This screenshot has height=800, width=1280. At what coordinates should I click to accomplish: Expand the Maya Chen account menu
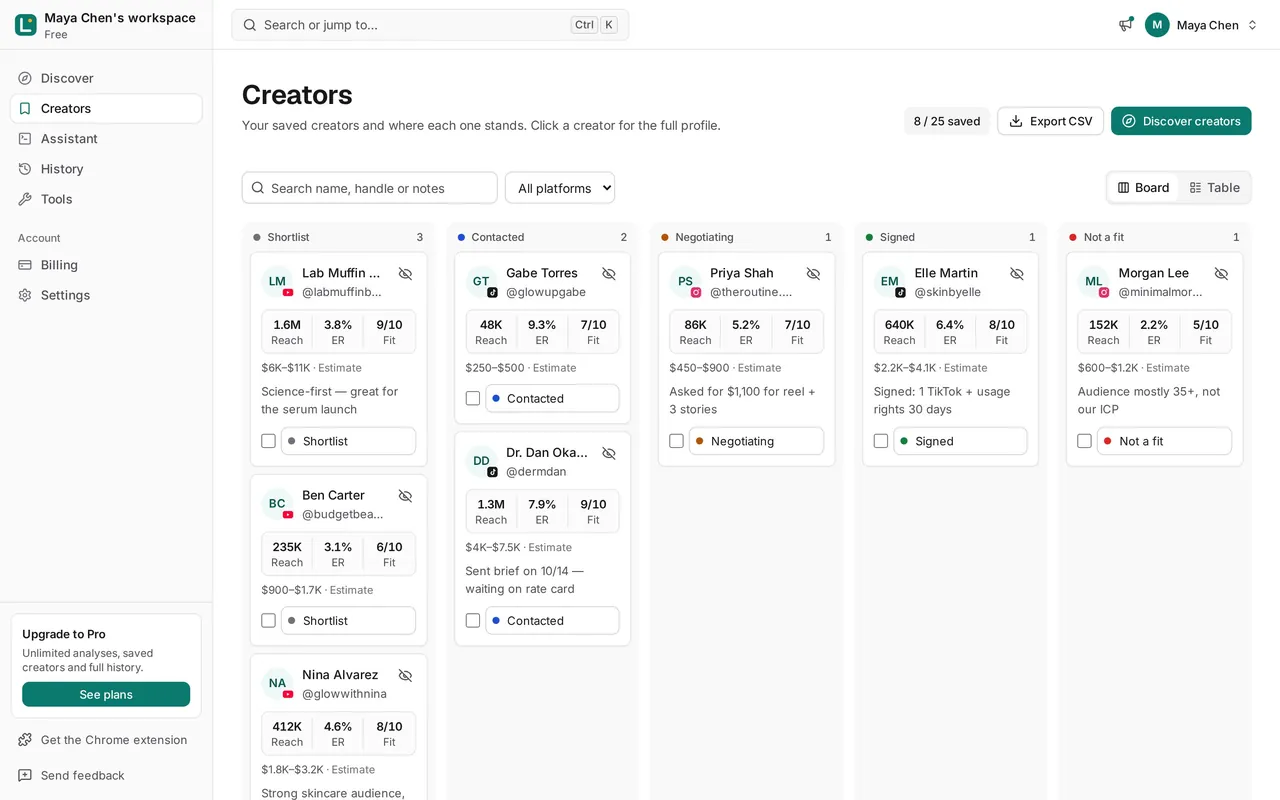click(1201, 25)
